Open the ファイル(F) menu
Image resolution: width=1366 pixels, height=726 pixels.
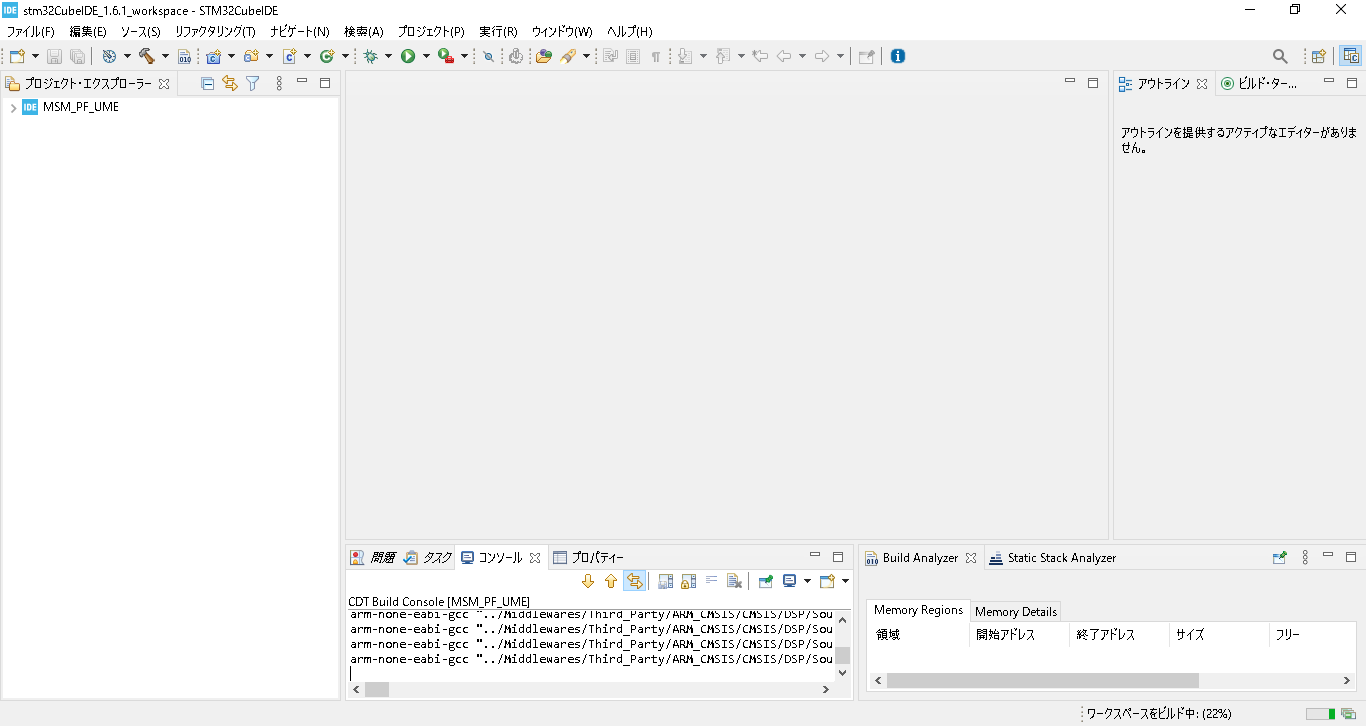coord(30,32)
